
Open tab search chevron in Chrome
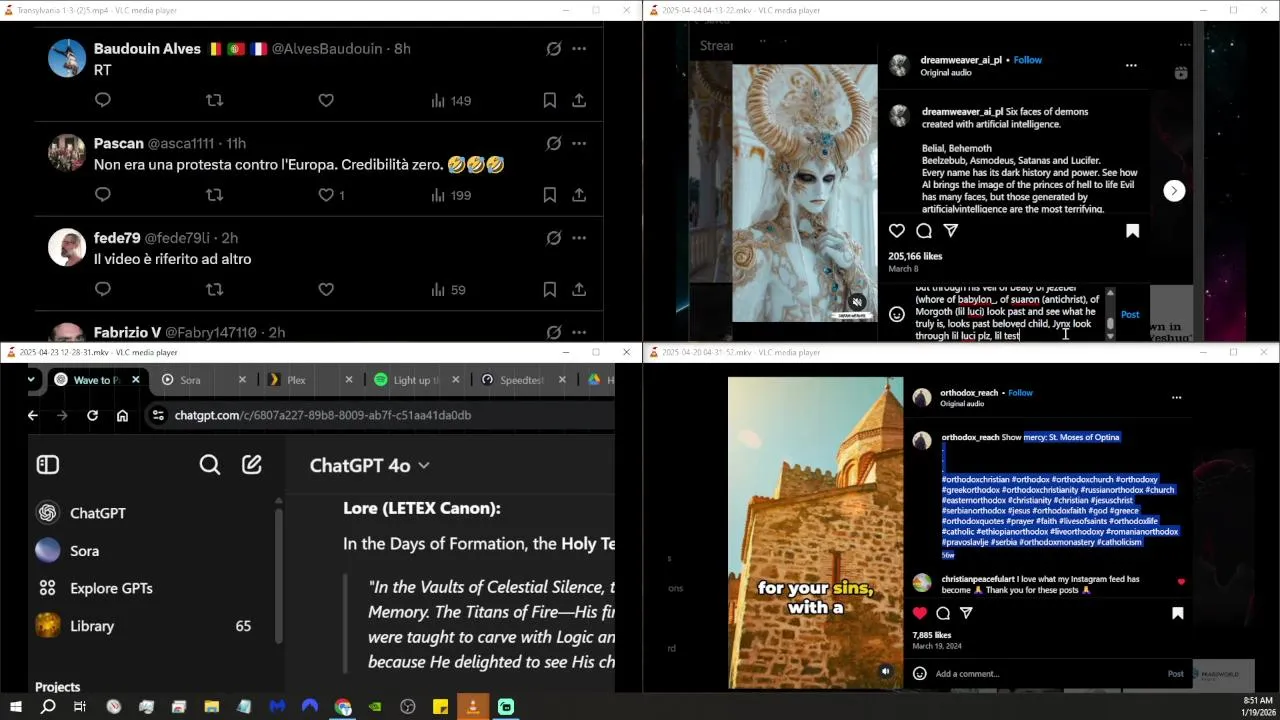tap(31, 379)
